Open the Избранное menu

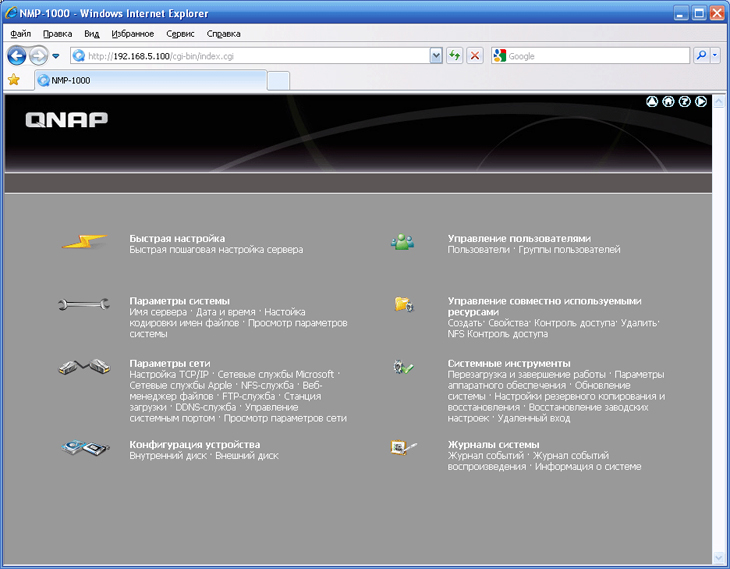[x=132, y=33]
